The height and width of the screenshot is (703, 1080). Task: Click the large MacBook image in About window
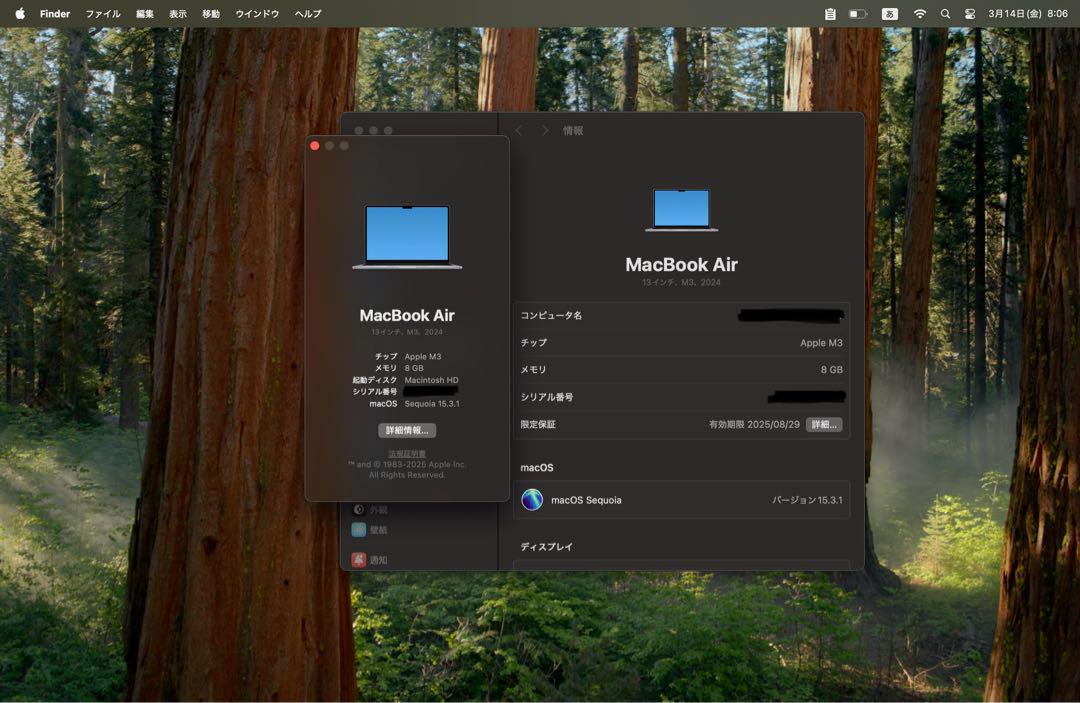(407, 237)
